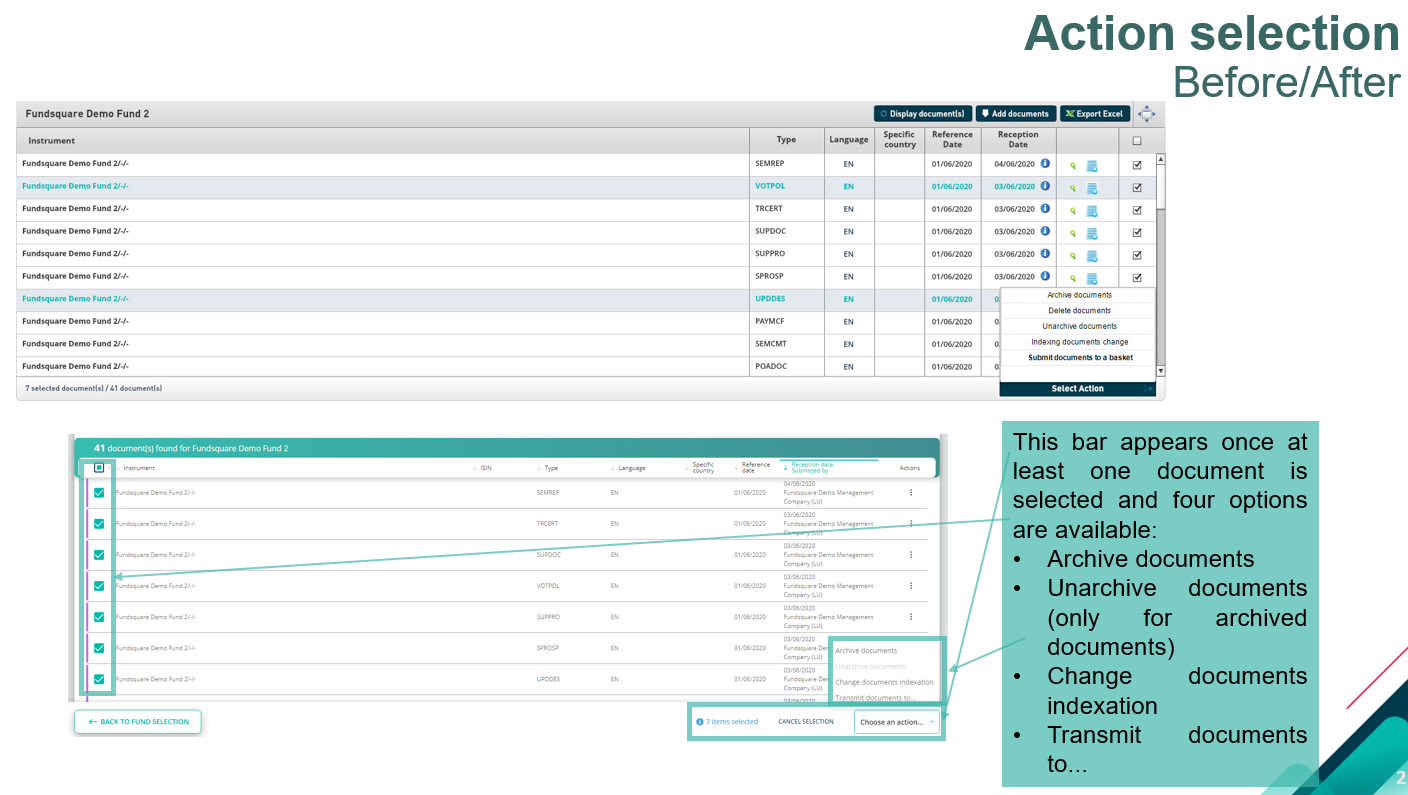The height and width of the screenshot is (795, 1408).
Task: Click the info icon in grey table TRCERT row
Action: [1045, 208]
